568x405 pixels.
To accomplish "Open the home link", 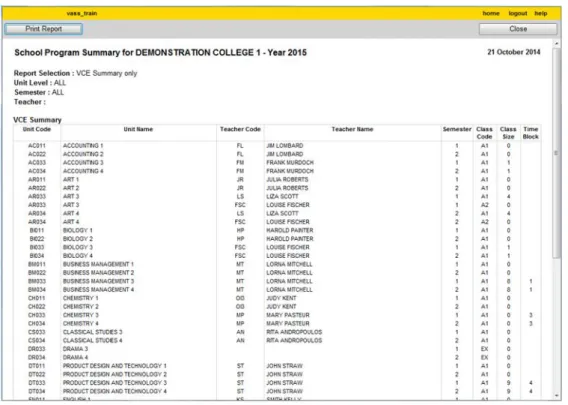I will pos(491,13).
